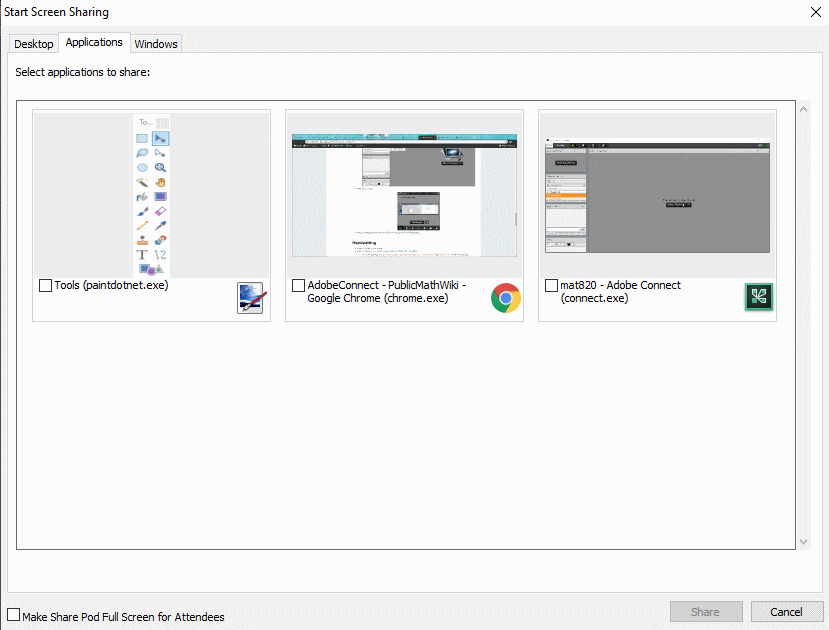Viewport: 829px width, 630px height.
Task: Cancel the screen sharing dialog
Action: (x=786, y=612)
